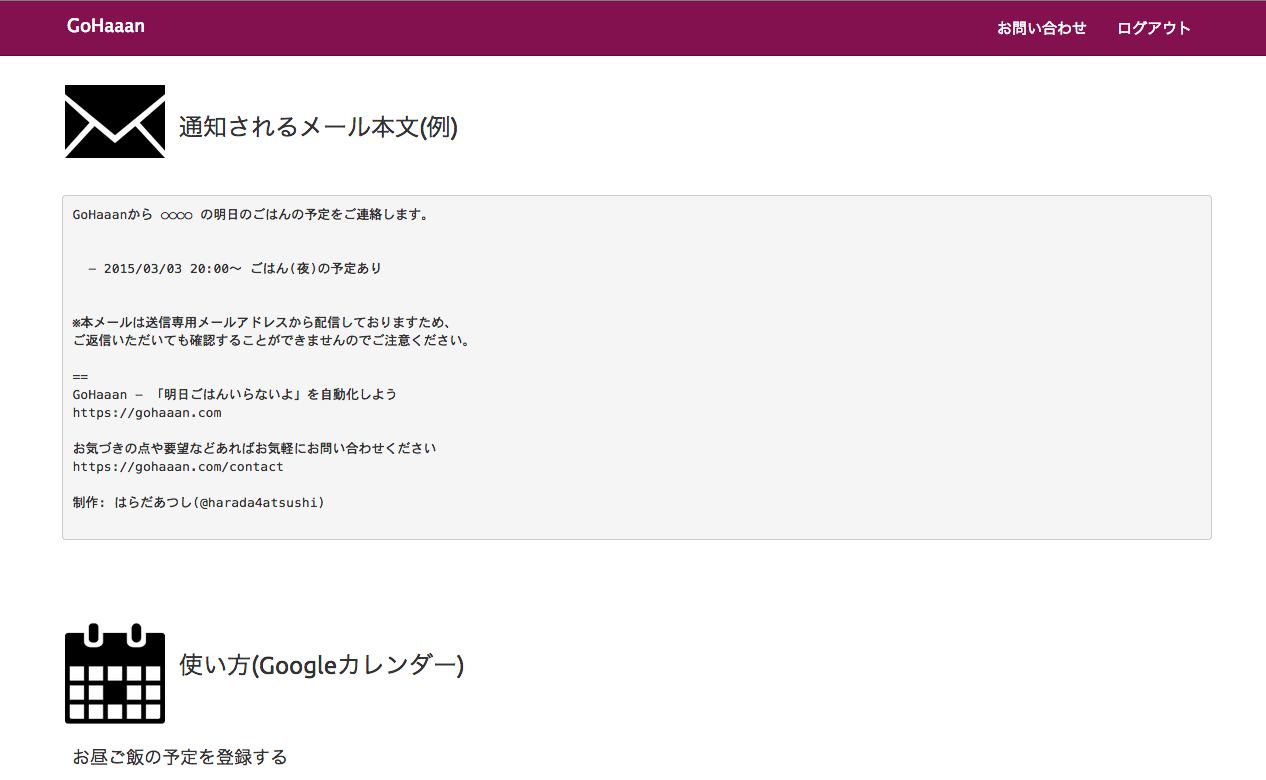
Task: Click the お昼ご飯の予定を登録する text
Action: [x=180, y=757]
